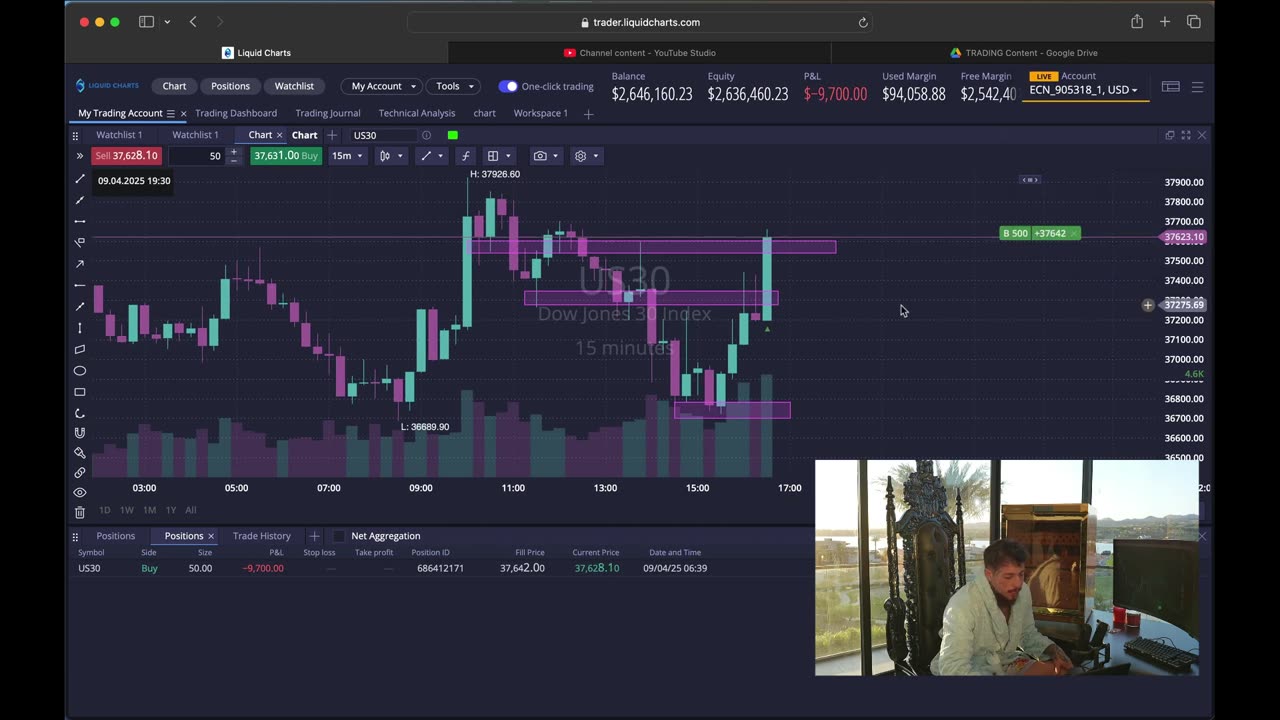The height and width of the screenshot is (720, 1280).
Task: Select the paint brush style tool
Action: coord(80,452)
